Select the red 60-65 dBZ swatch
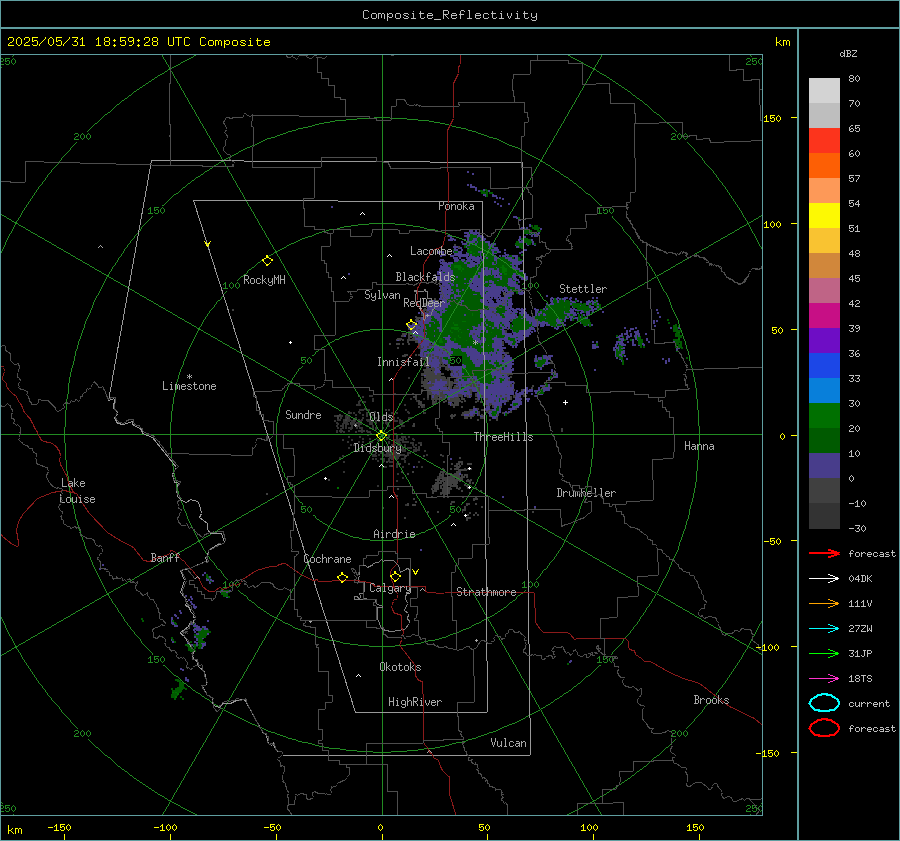Viewport: 900px width, 841px height. (824, 141)
